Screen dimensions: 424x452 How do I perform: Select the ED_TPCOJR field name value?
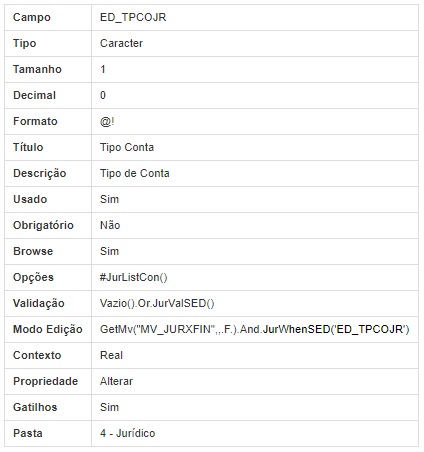(133, 17)
